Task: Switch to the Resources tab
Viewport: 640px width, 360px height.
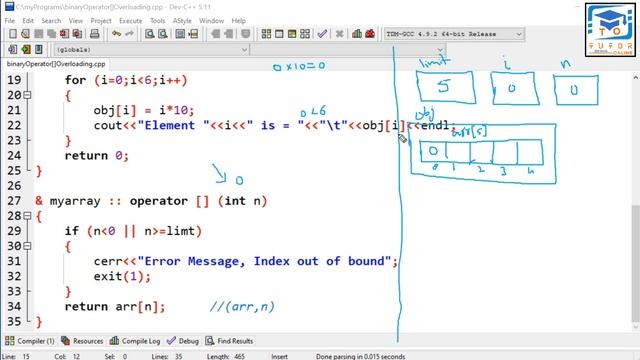Action: [x=82, y=341]
